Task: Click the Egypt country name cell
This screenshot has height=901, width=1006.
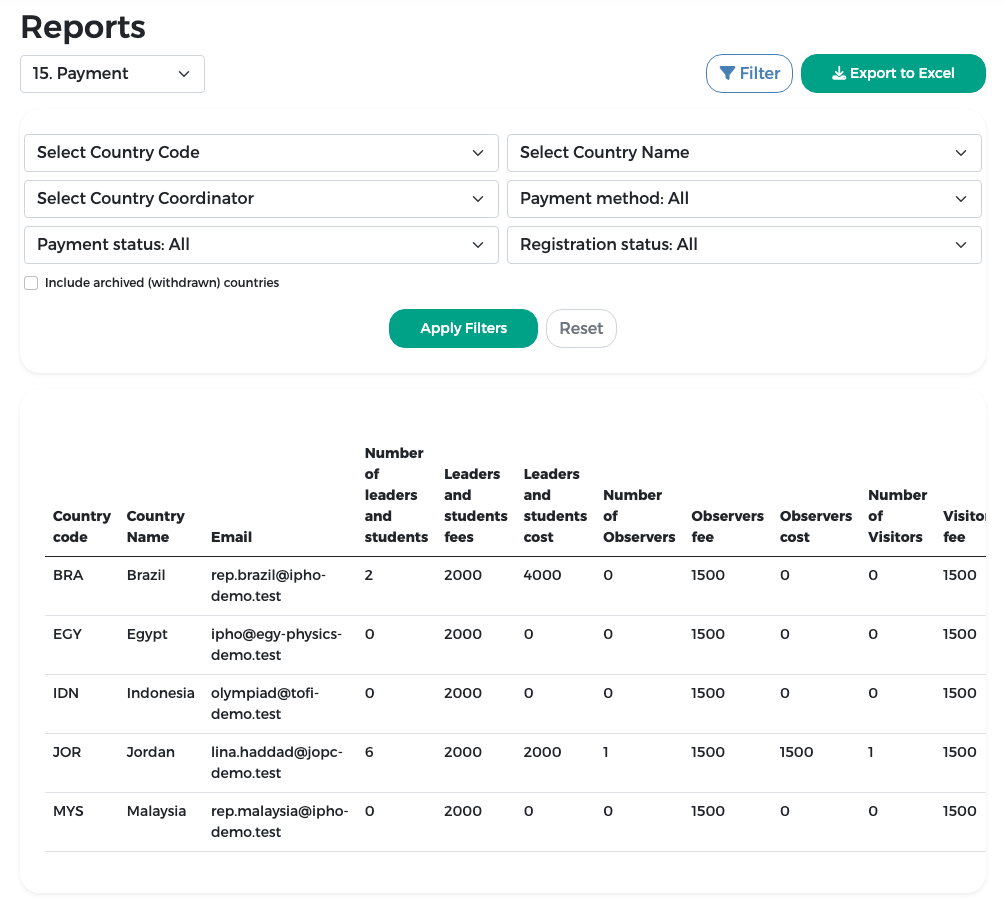Action: pos(147,635)
